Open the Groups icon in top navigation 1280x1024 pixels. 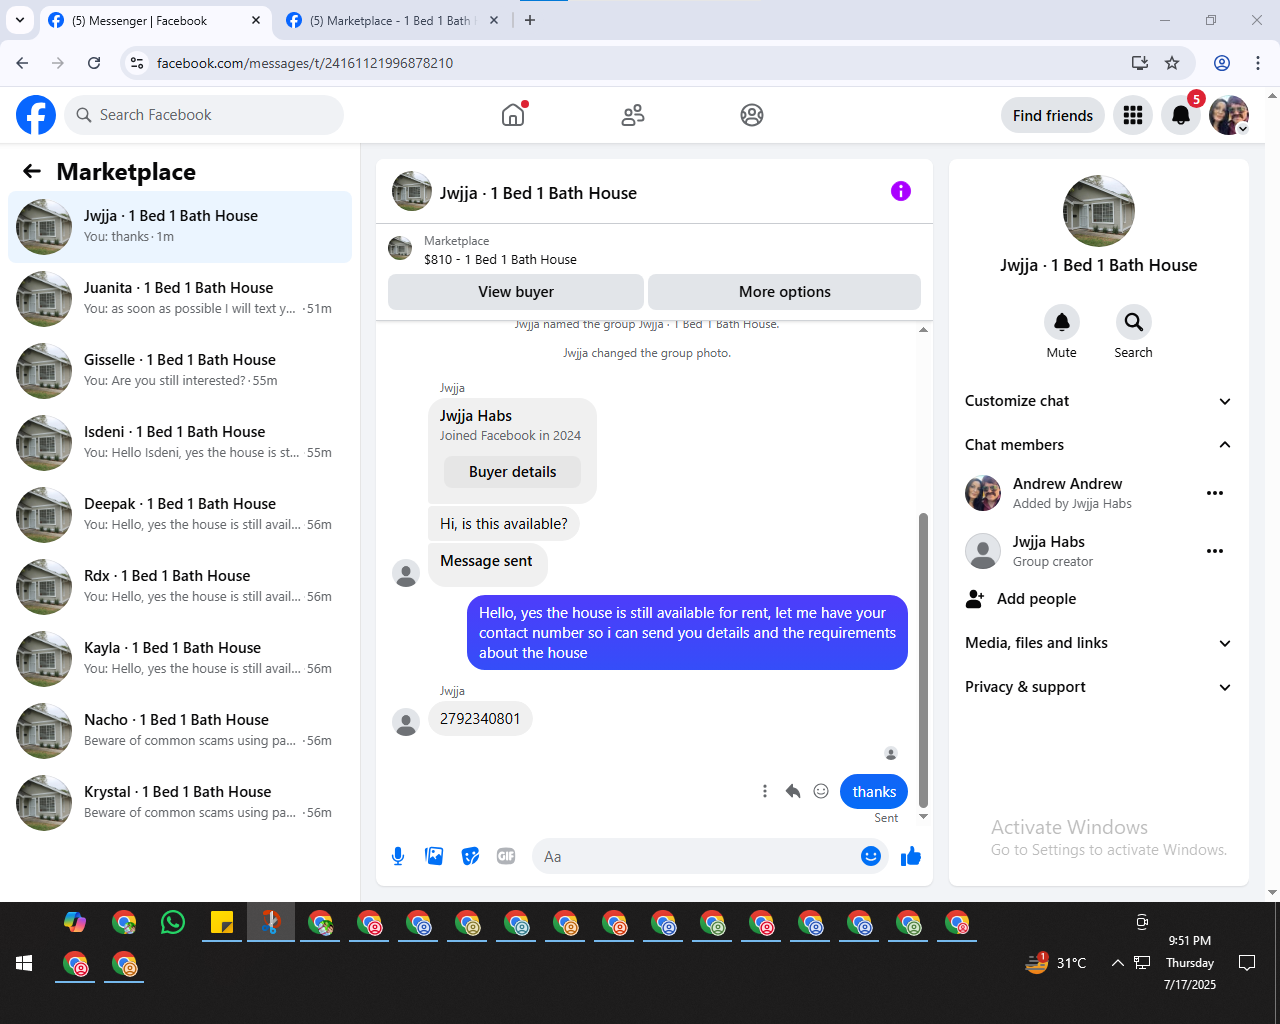tap(752, 115)
